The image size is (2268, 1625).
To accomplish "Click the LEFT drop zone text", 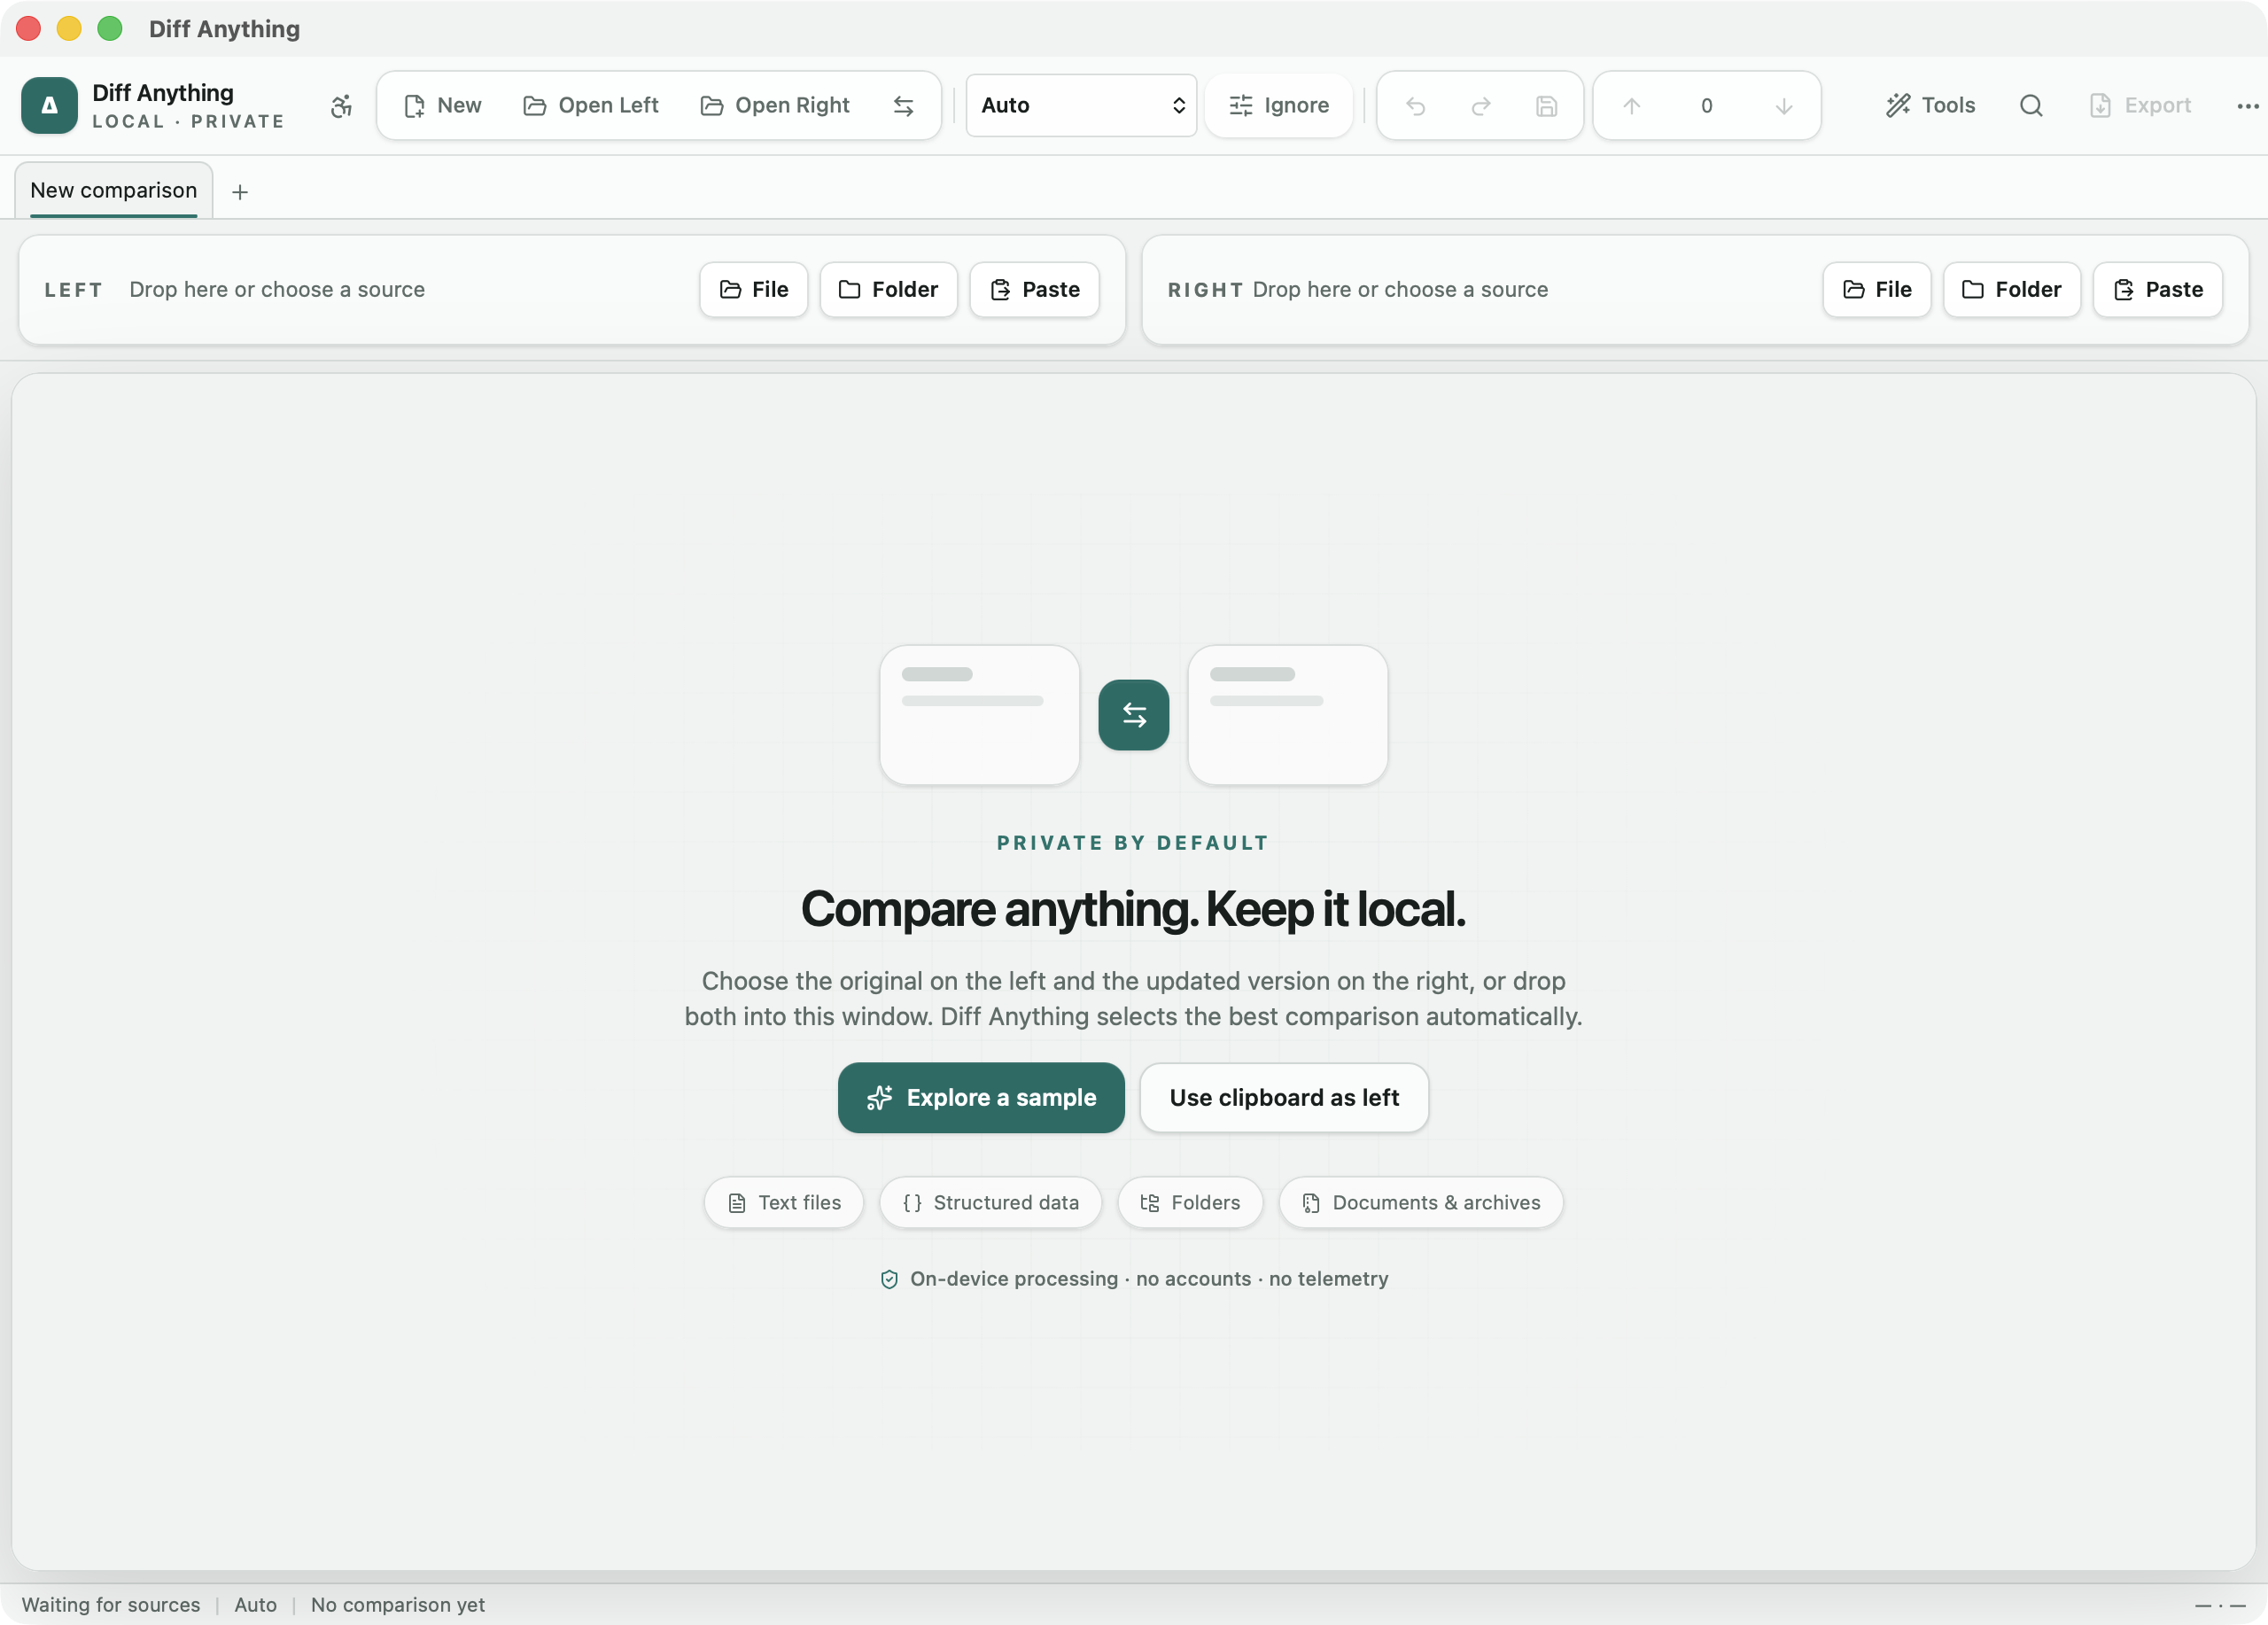I will [277, 289].
